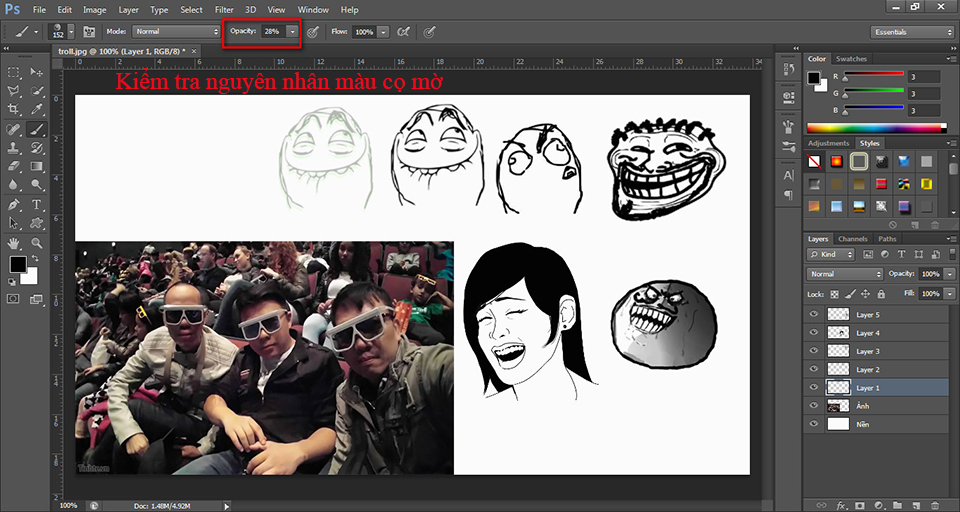Open the layer blend mode dropdown
Image resolution: width=960 pixels, height=512 pixels.
click(845, 274)
